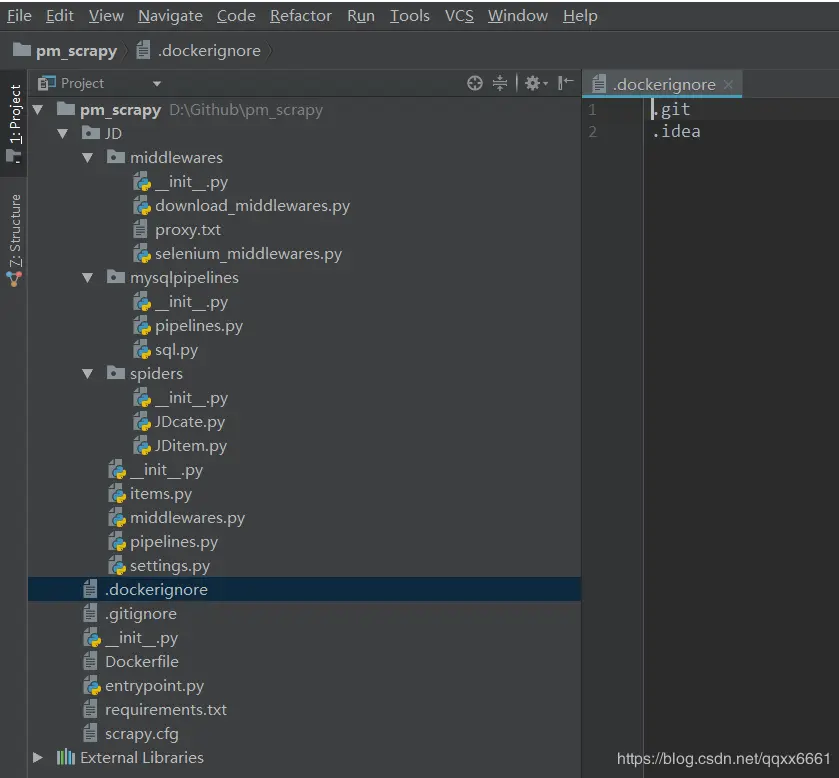Collapse the spiders folder

coord(88,373)
